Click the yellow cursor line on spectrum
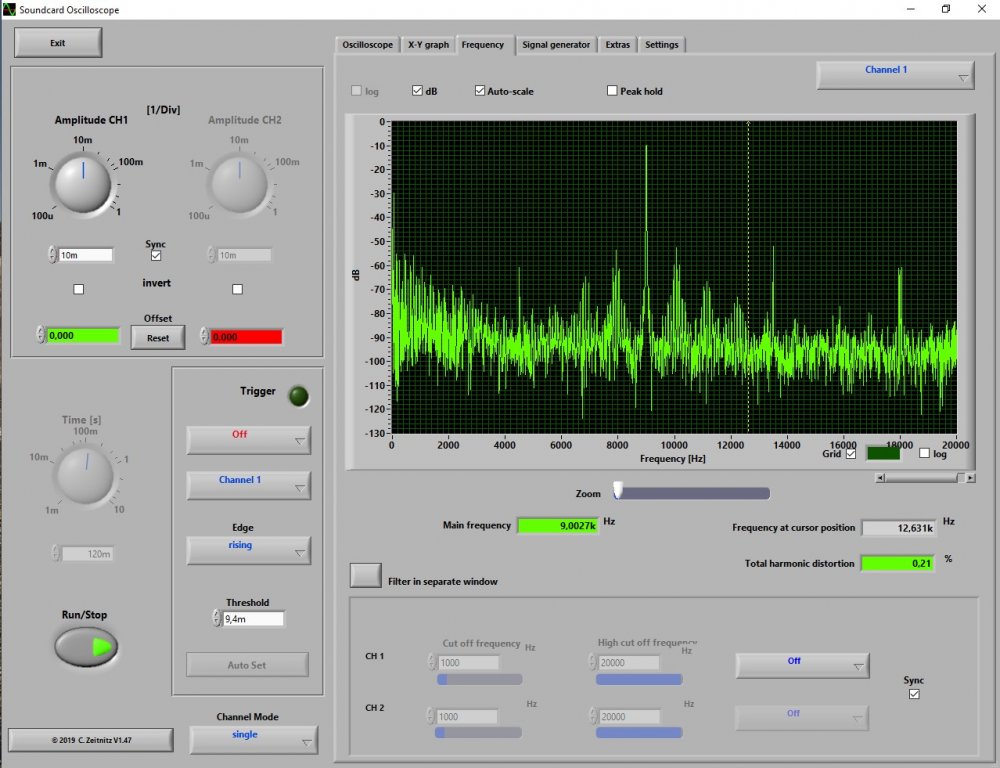The width and height of the screenshot is (1000, 768). (748, 277)
